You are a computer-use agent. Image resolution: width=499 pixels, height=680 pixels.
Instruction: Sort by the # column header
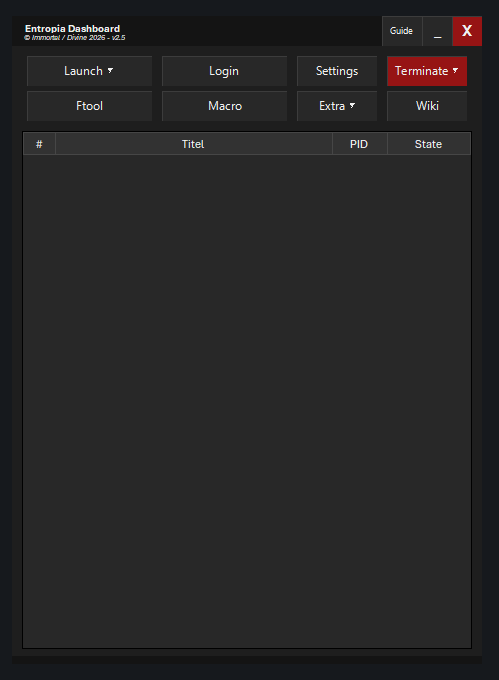39,144
